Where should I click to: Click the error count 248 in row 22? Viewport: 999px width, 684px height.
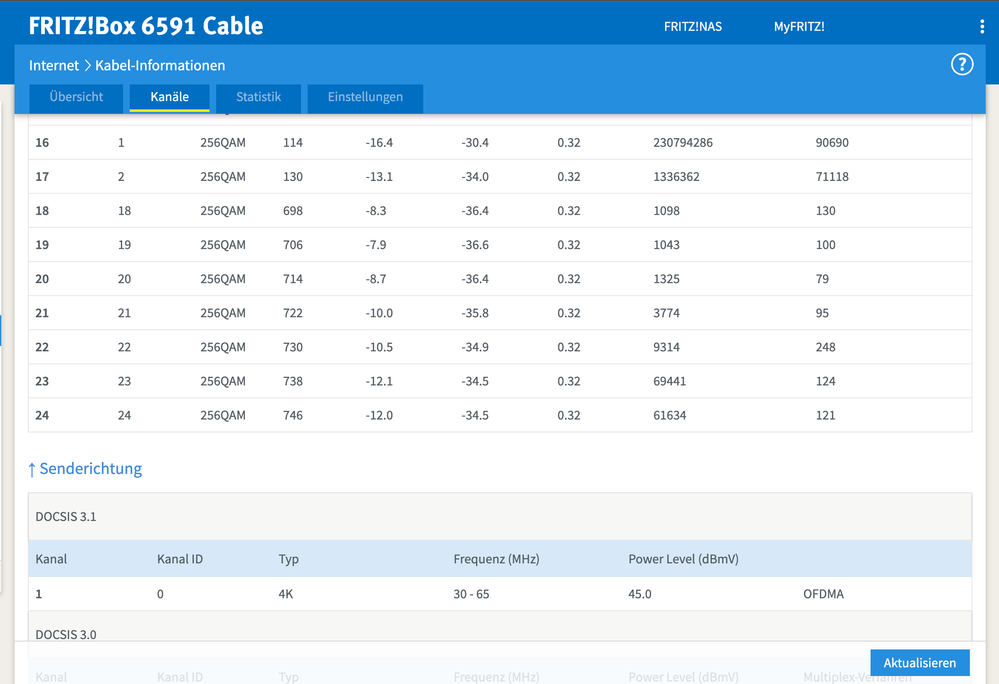(825, 347)
